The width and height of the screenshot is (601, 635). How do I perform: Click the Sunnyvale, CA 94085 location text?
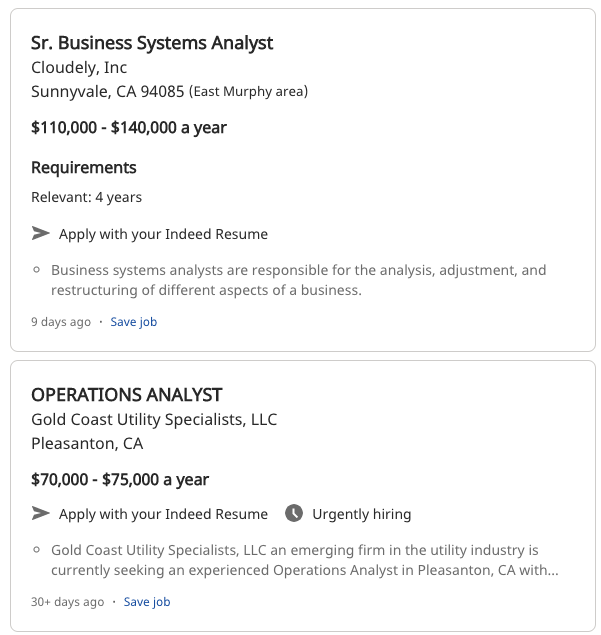[x=108, y=92]
